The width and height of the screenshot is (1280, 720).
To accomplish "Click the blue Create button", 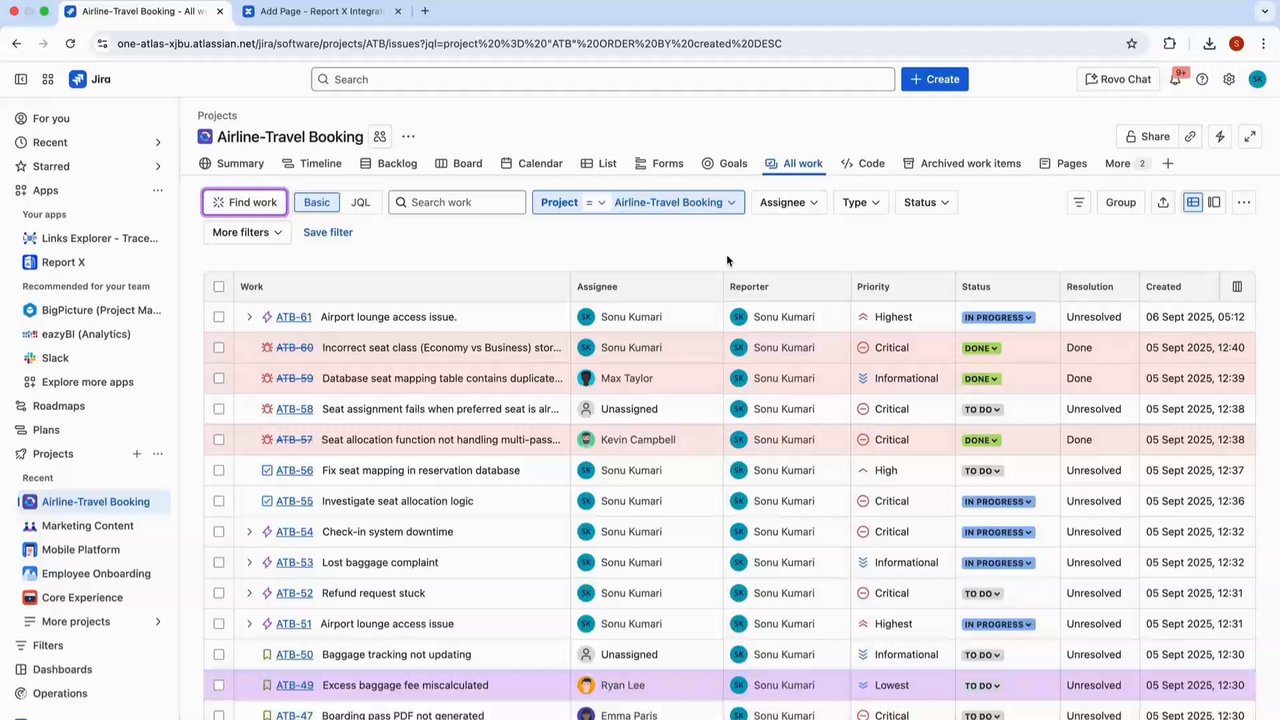I will (x=935, y=79).
